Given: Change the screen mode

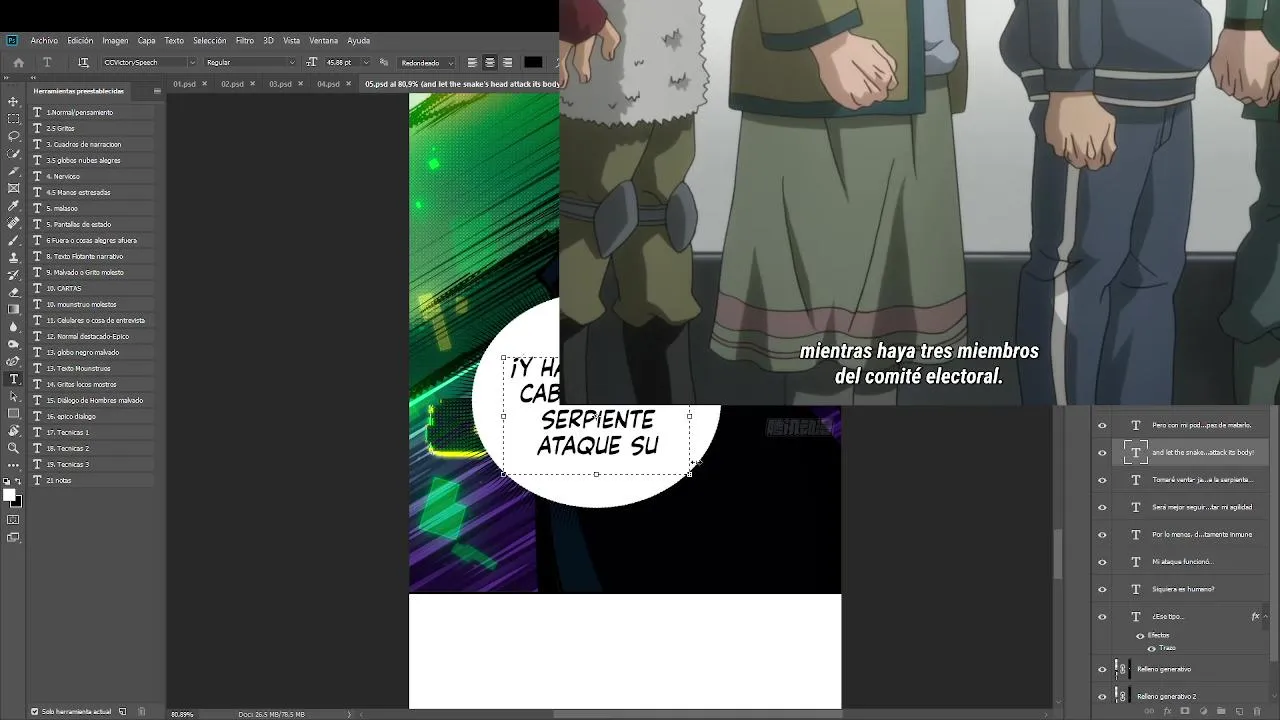Looking at the screenshot, I should pos(13,537).
